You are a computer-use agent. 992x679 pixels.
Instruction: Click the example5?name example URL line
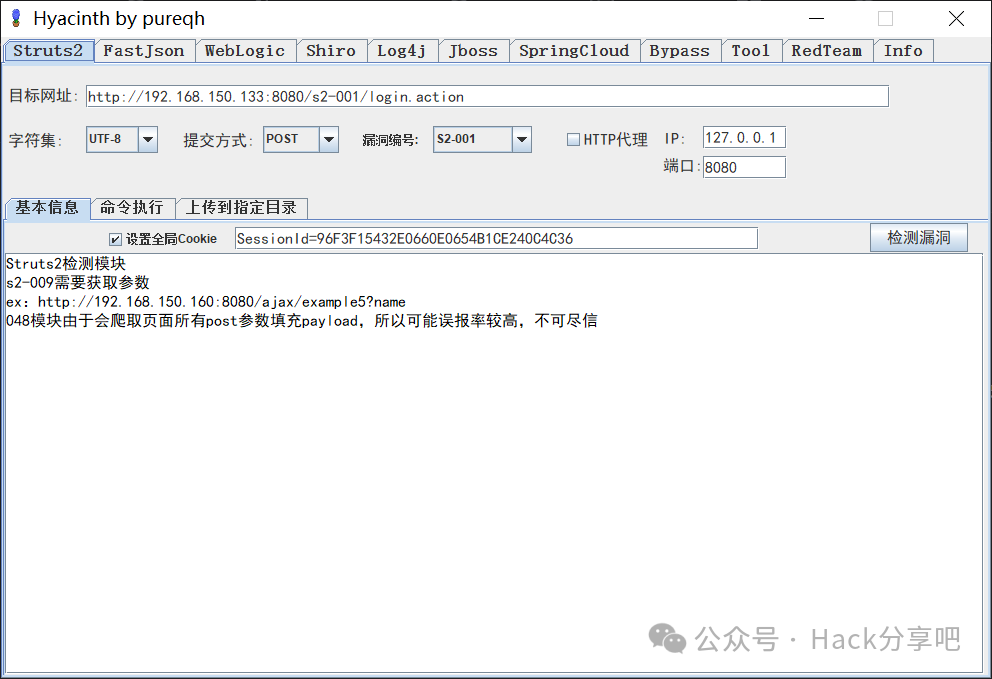tap(206, 302)
